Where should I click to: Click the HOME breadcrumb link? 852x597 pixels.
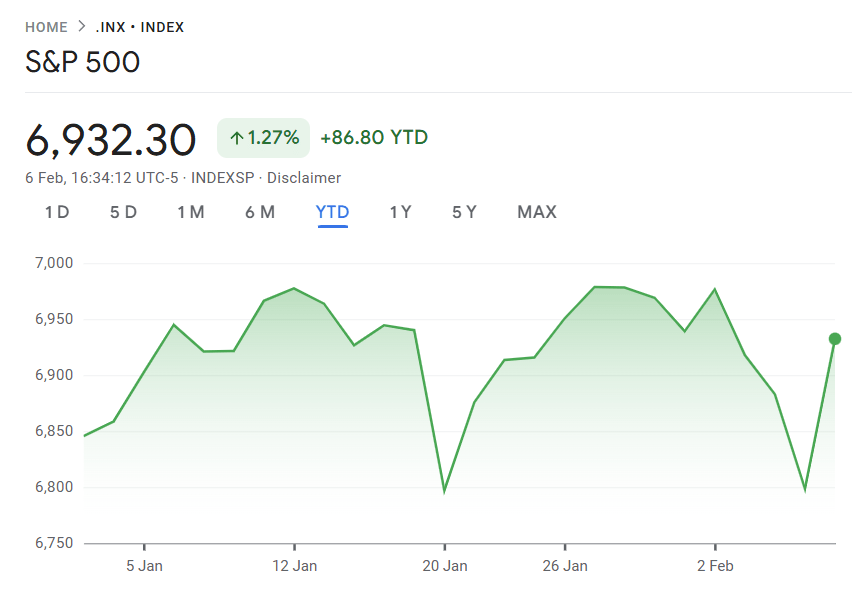point(46,27)
